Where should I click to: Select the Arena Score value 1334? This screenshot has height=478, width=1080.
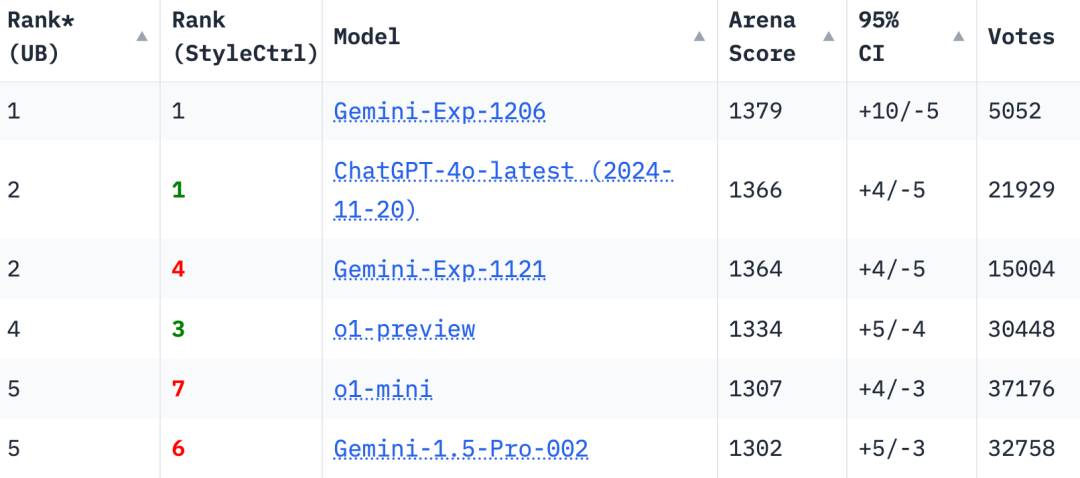[x=756, y=329]
